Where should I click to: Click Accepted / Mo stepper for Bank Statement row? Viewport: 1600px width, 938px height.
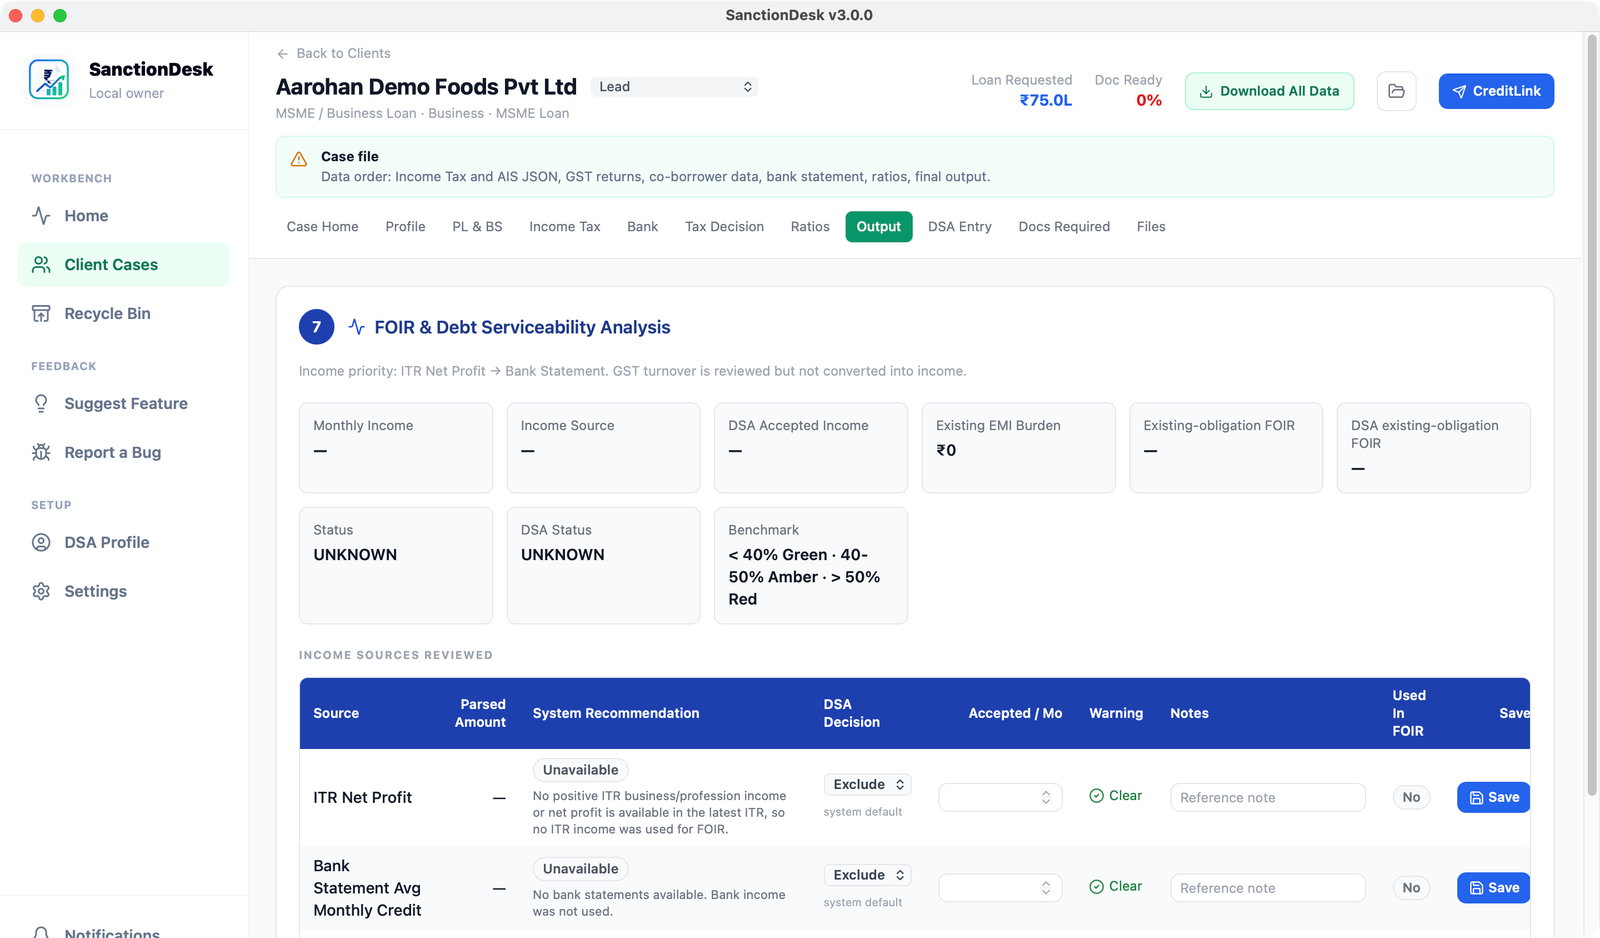coord(1046,887)
